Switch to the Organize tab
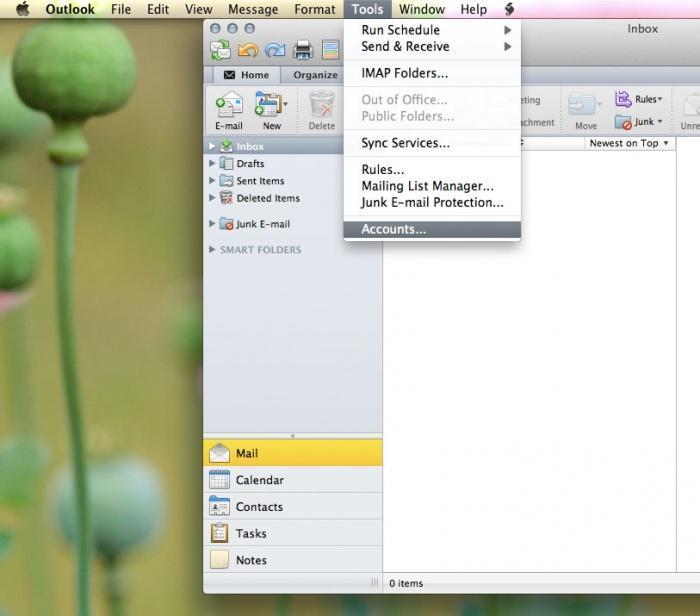The height and width of the screenshot is (616, 700). [315, 75]
